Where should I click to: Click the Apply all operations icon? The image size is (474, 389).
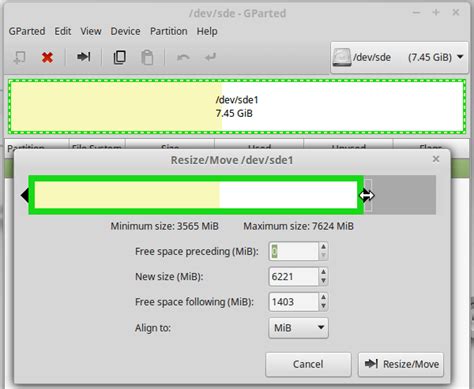[210, 57]
